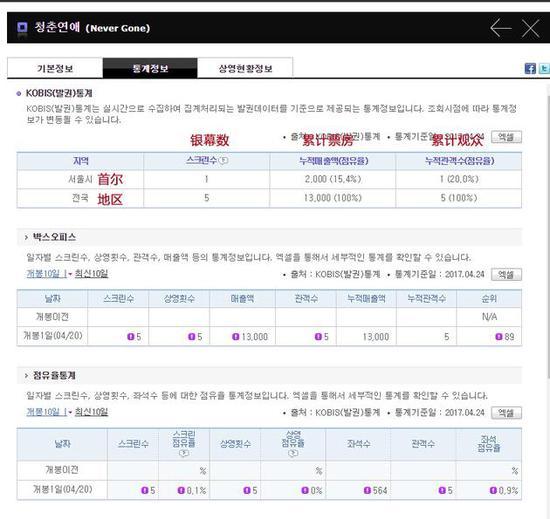The height and width of the screenshot is (519, 550).
Task: Open 개봉10일 dropdown in box office section
Action: pos(49,274)
